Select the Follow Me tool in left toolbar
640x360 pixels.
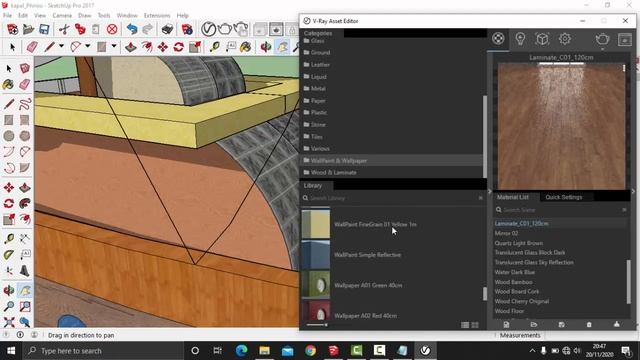24,204
